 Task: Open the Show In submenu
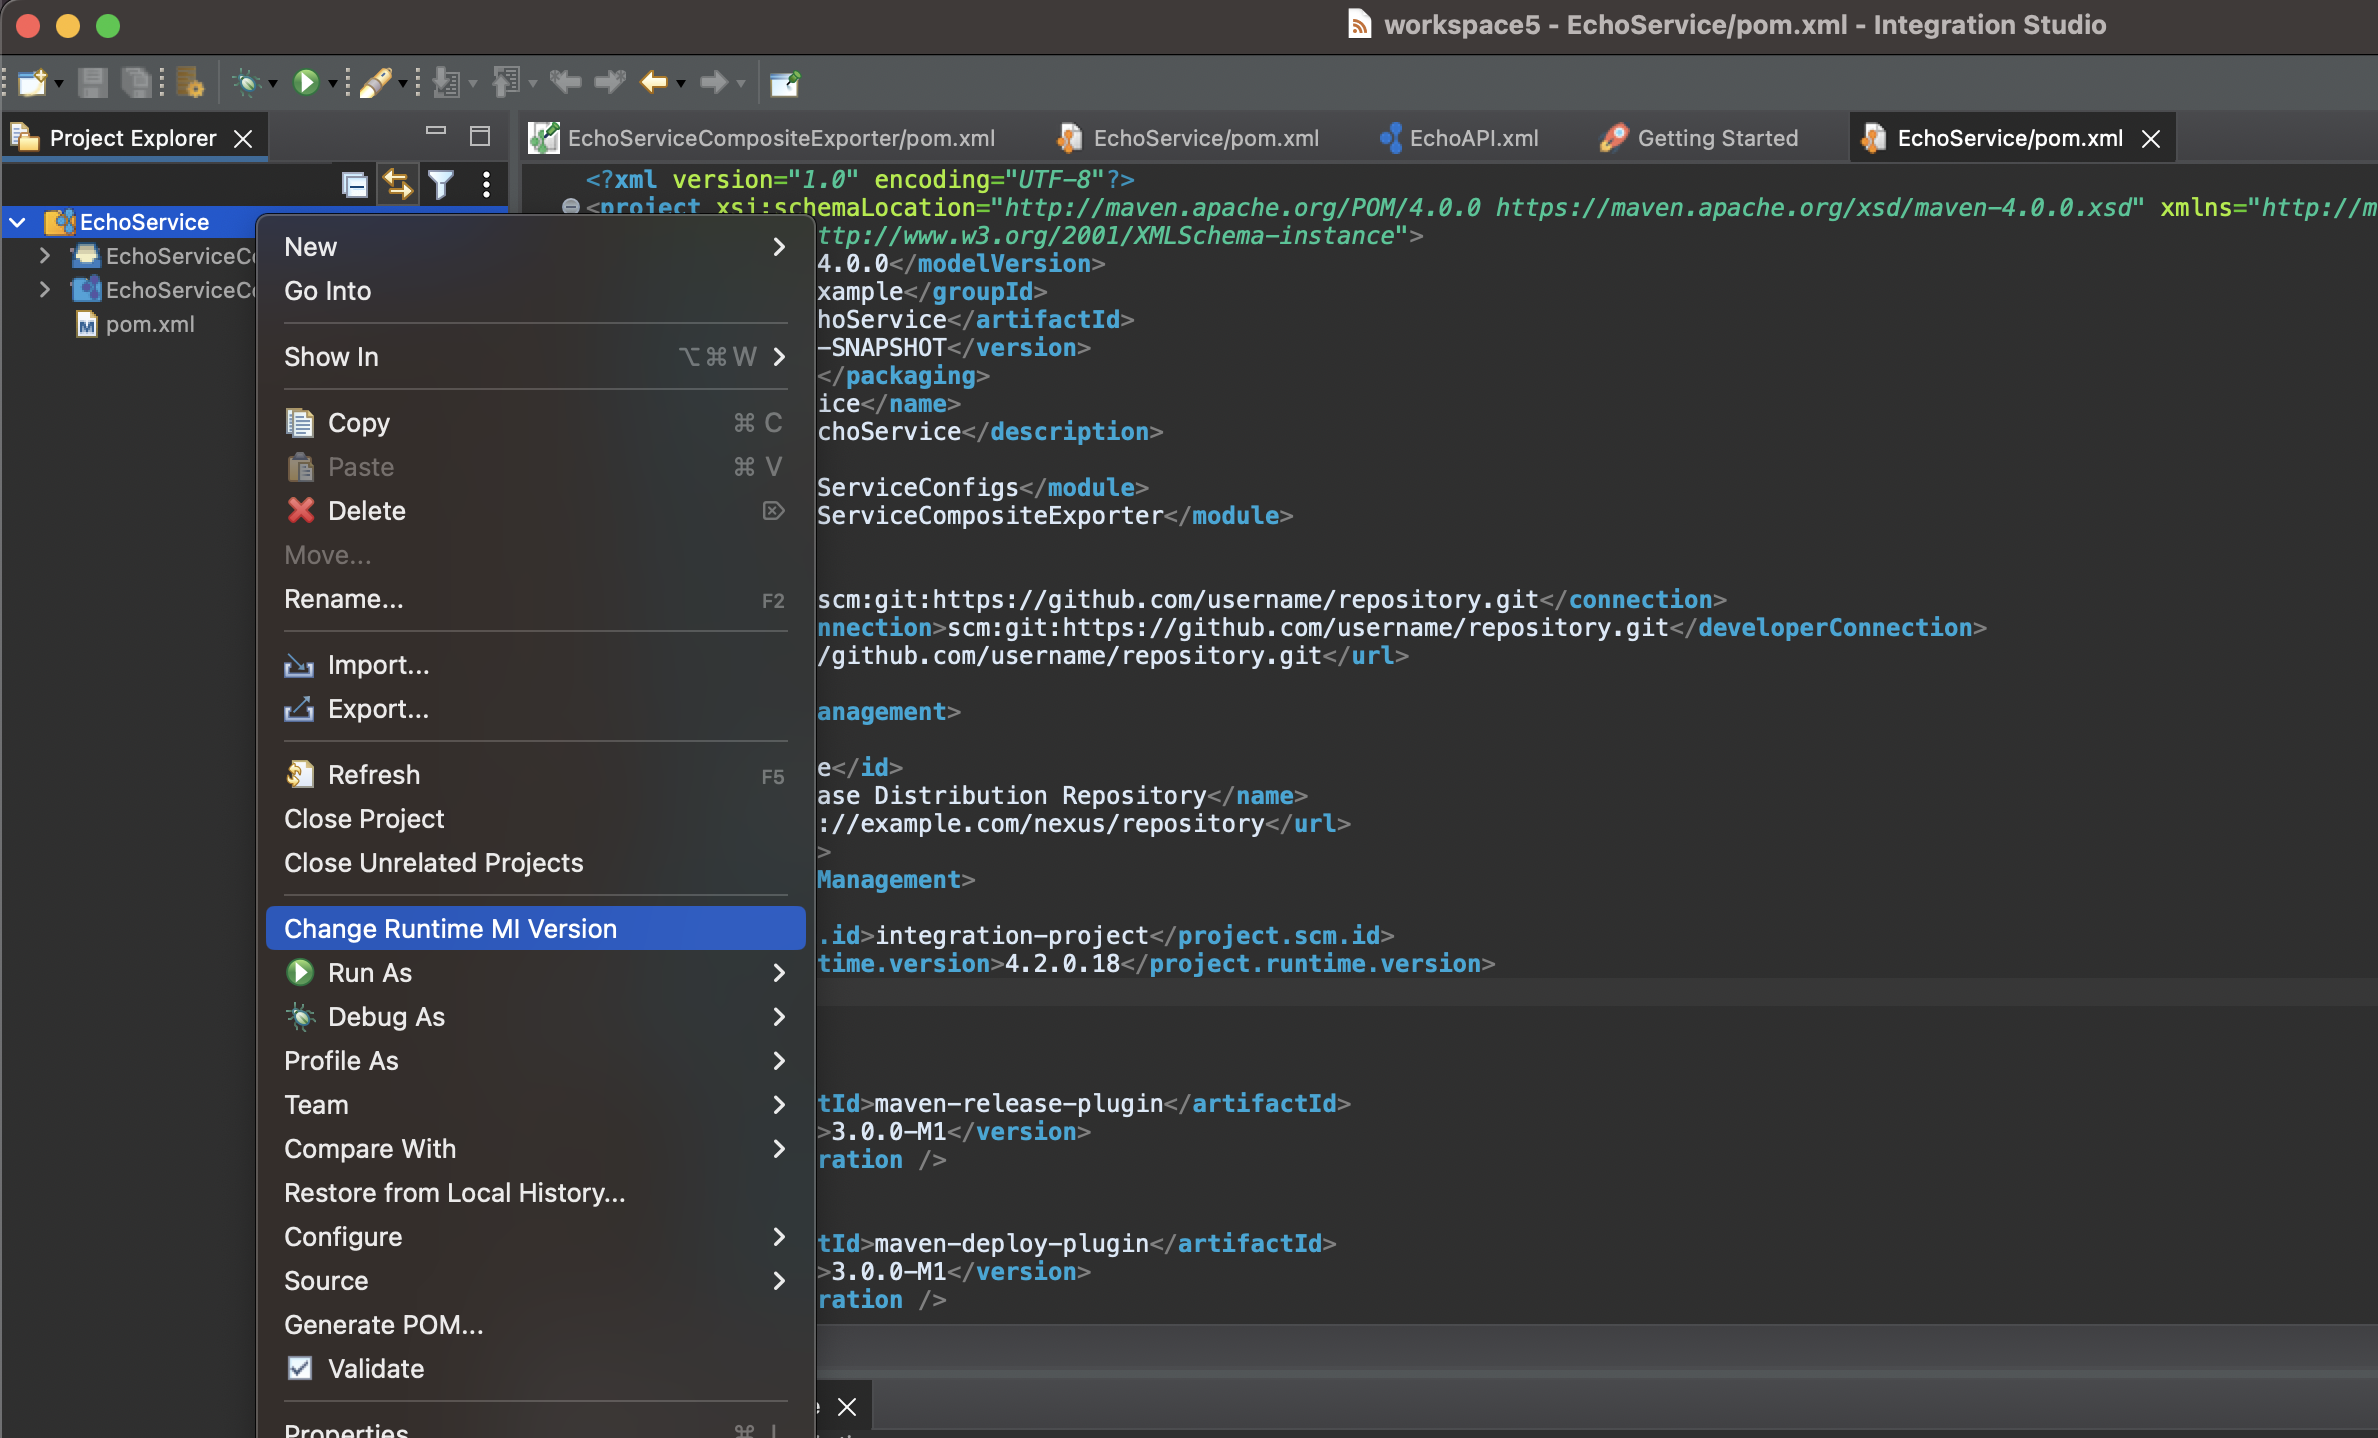[535, 356]
